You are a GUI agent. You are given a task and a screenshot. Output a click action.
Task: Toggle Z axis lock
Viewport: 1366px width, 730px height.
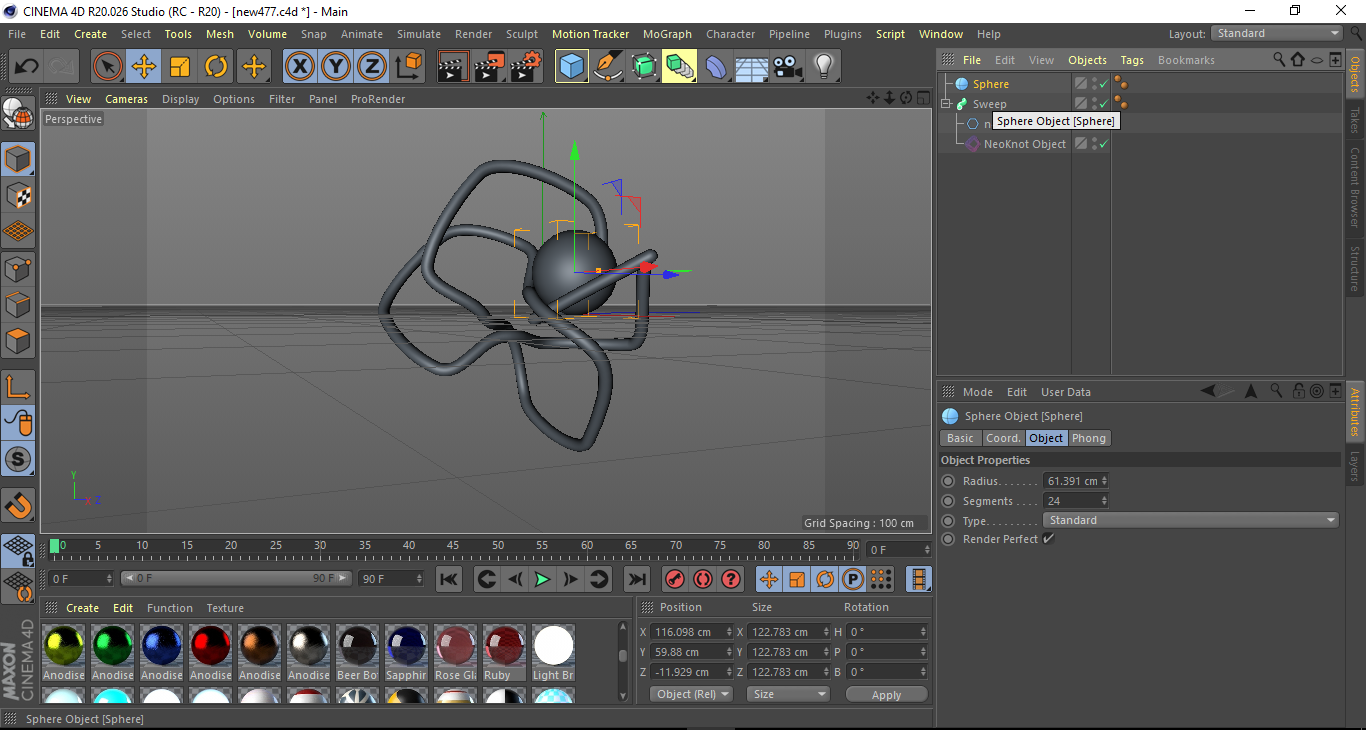pos(372,67)
